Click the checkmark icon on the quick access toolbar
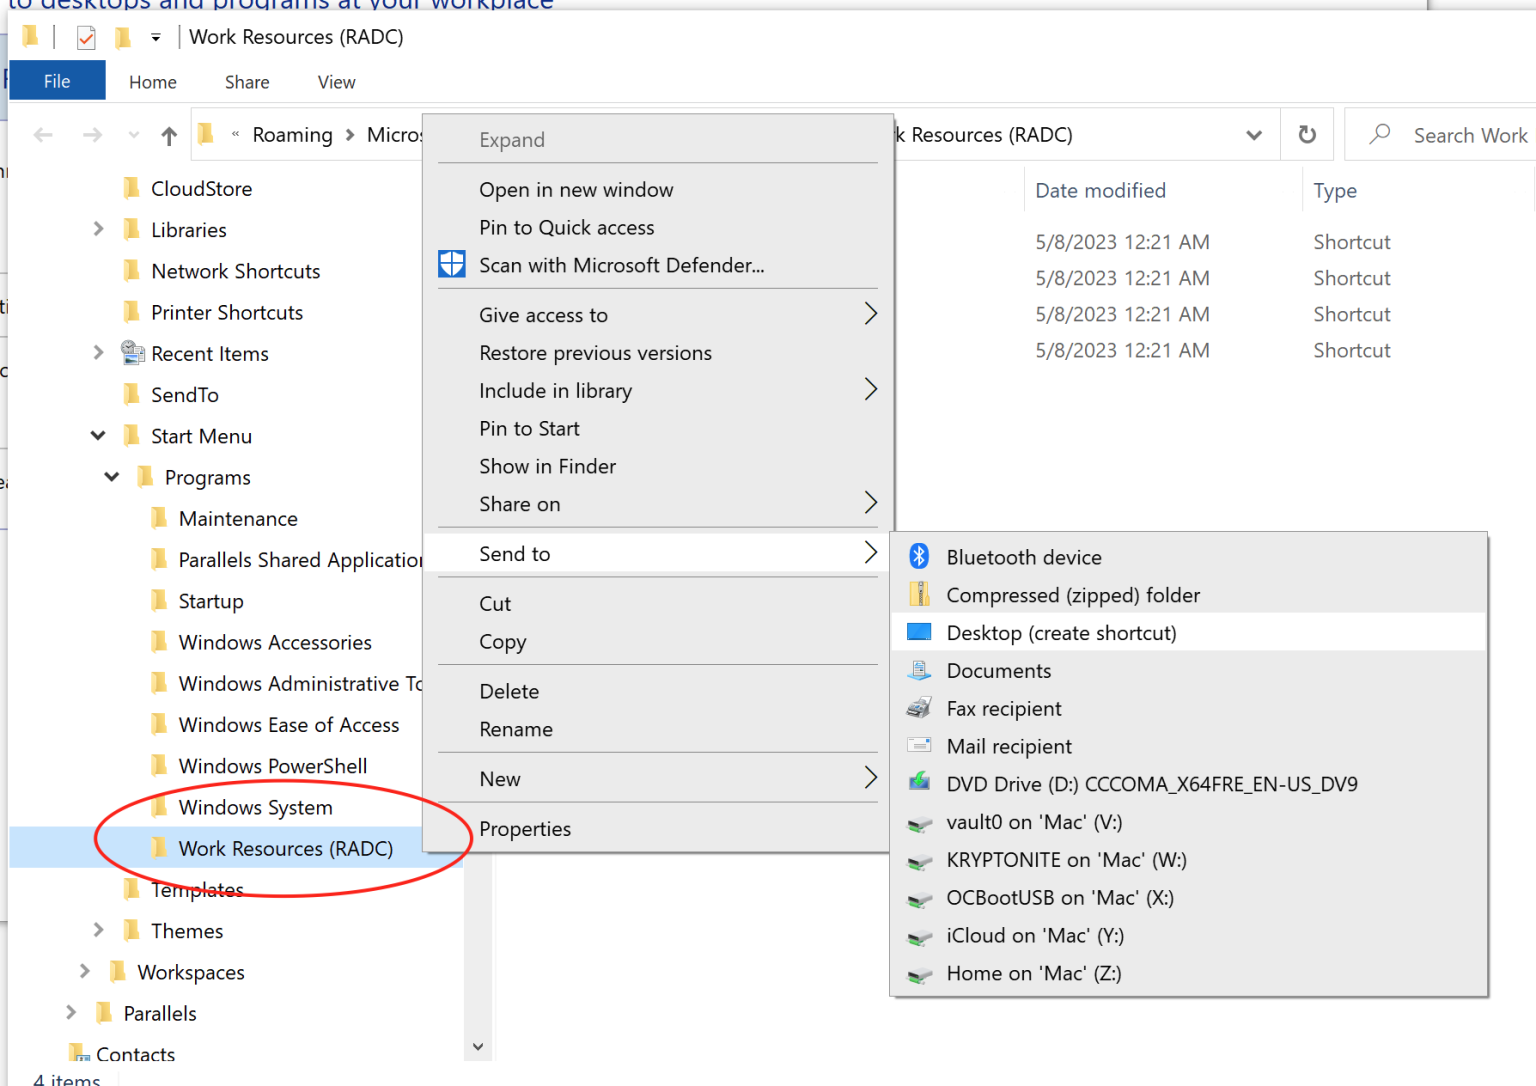The height and width of the screenshot is (1086, 1536). [x=85, y=36]
